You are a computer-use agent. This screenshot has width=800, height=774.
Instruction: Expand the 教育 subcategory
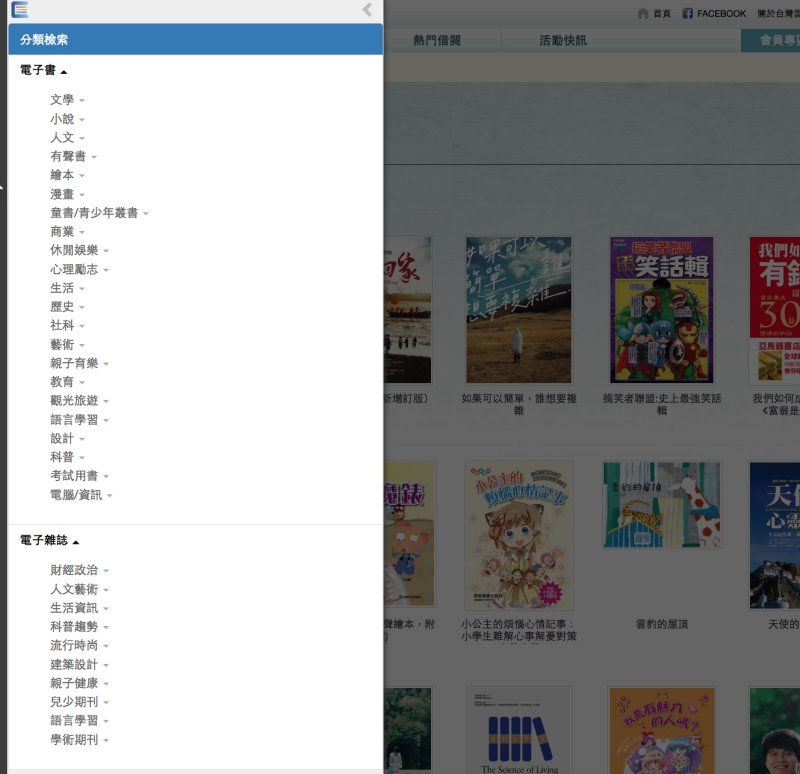click(67, 382)
